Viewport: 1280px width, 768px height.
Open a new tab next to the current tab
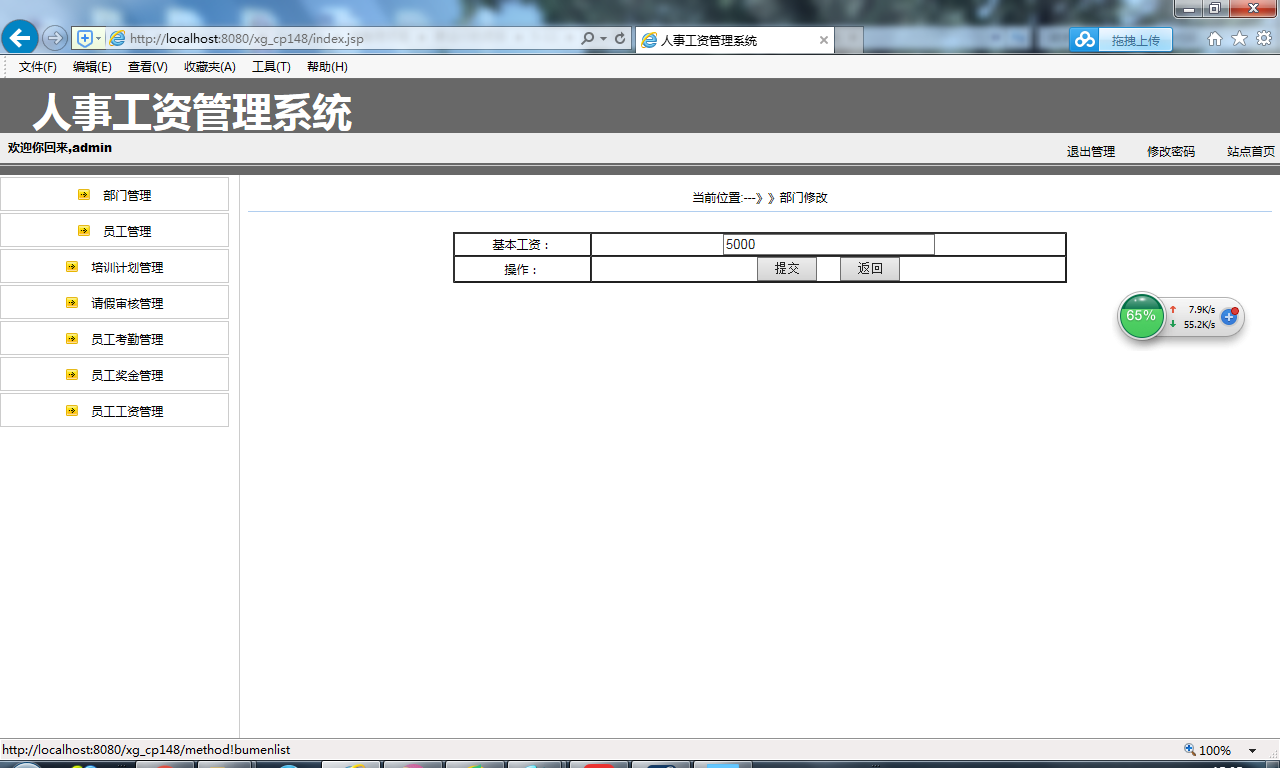pyautogui.click(x=849, y=40)
